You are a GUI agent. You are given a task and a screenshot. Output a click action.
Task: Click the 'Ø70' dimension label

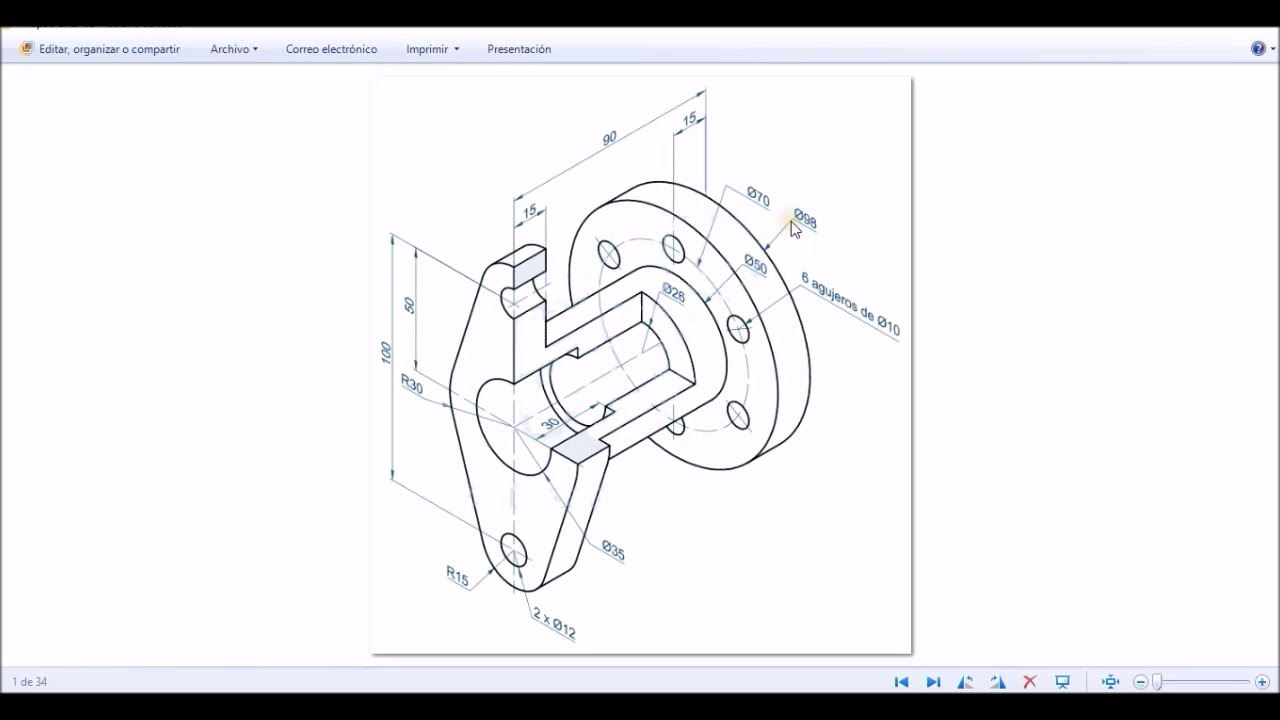tap(758, 197)
